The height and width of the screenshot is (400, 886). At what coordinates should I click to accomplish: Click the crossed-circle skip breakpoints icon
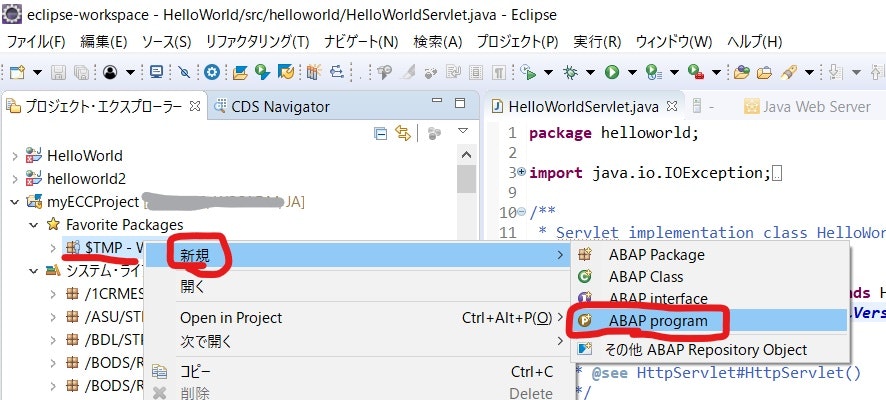(185, 72)
